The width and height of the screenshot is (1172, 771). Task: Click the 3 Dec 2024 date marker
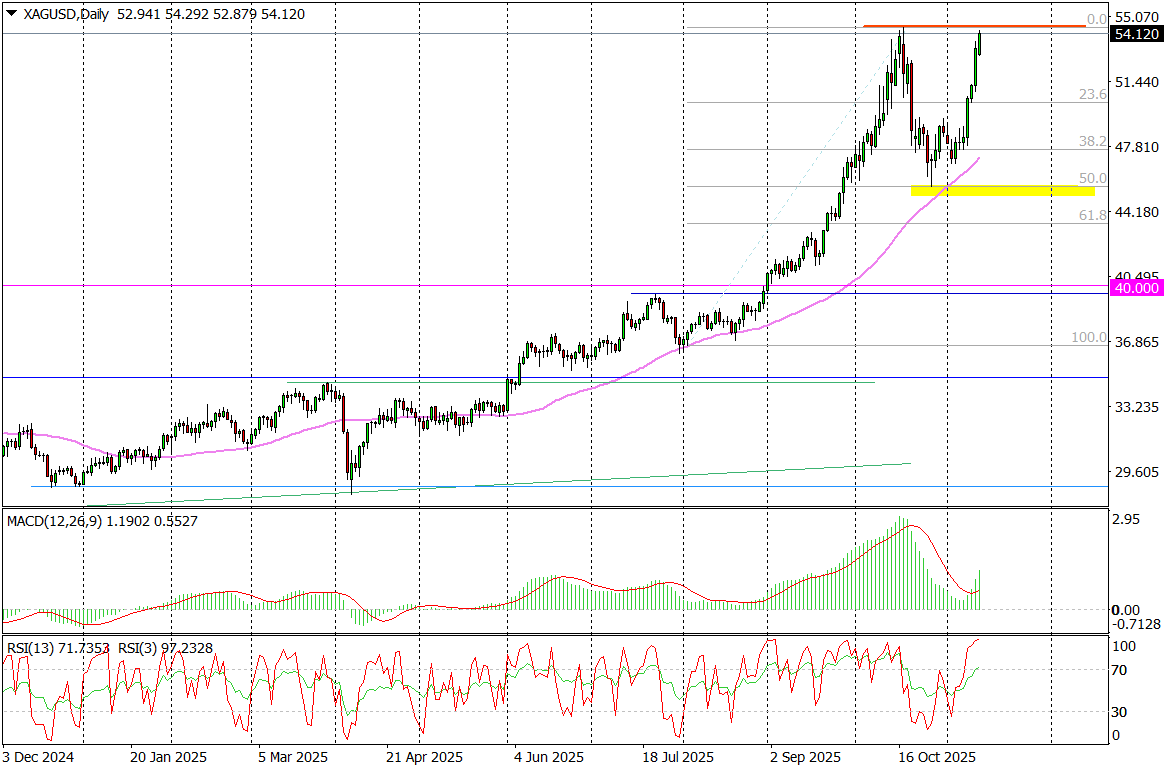(x=38, y=758)
